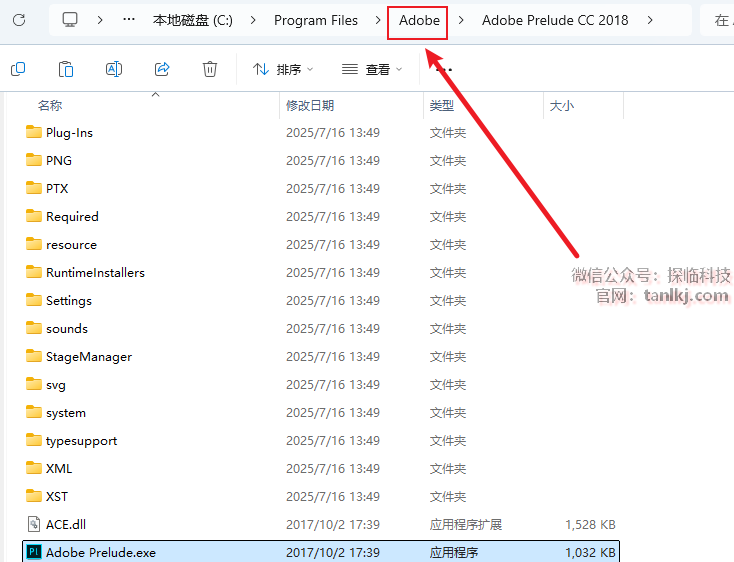Click the 1,528 KB size value
734x562 pixels.
tap(590, 525)
